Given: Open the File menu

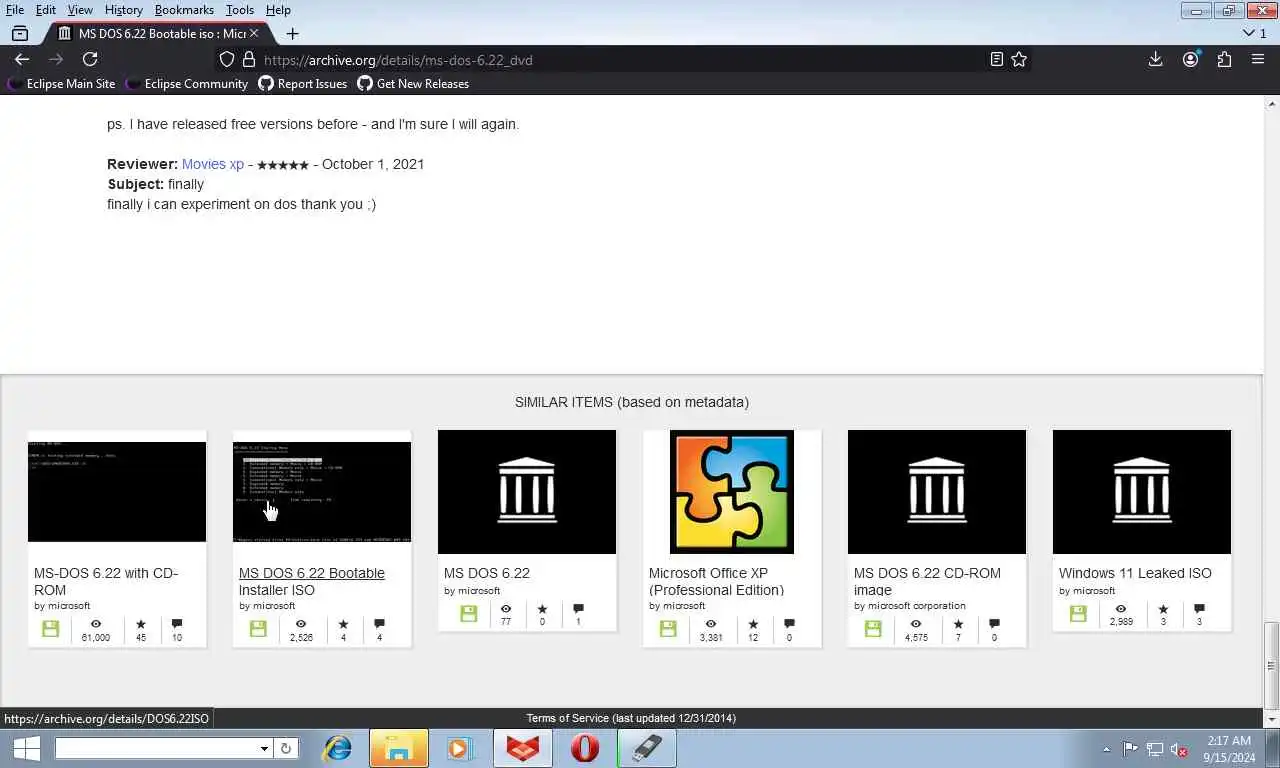Looking at the screenshot, I should click(15, 9).
